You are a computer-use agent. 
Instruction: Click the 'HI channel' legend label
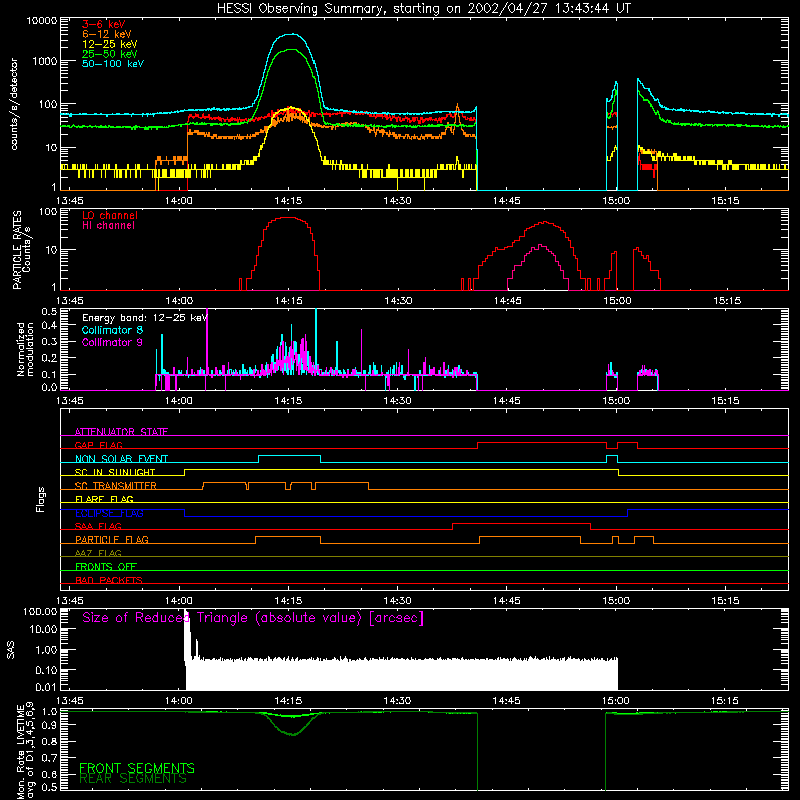tap(109, 226)
